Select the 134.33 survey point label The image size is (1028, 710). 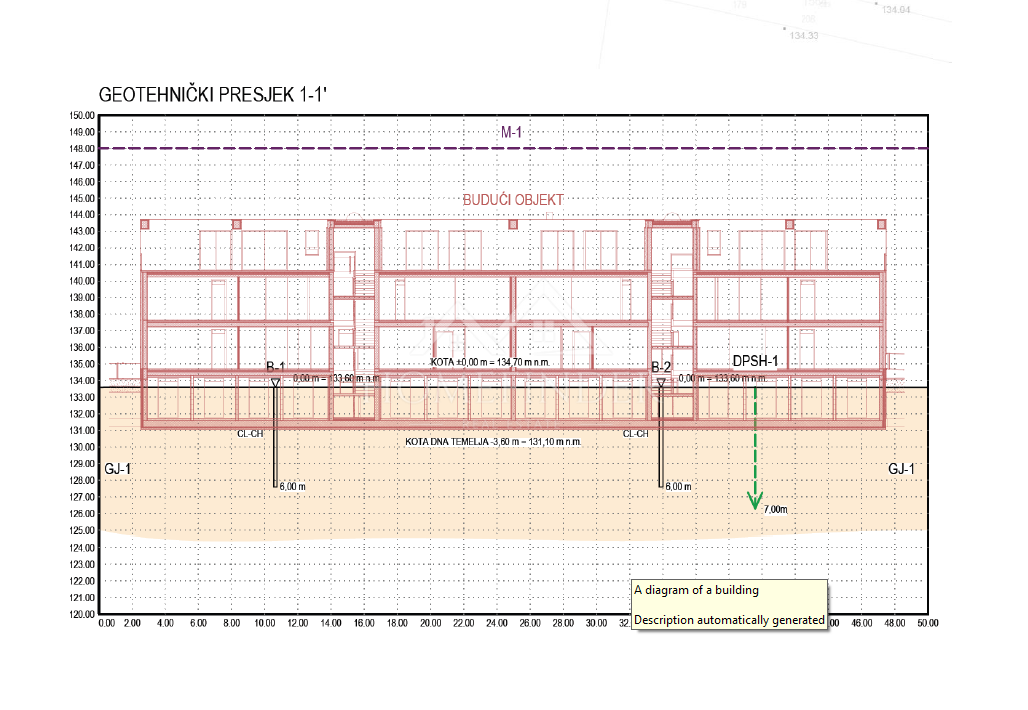click(804, 35)
